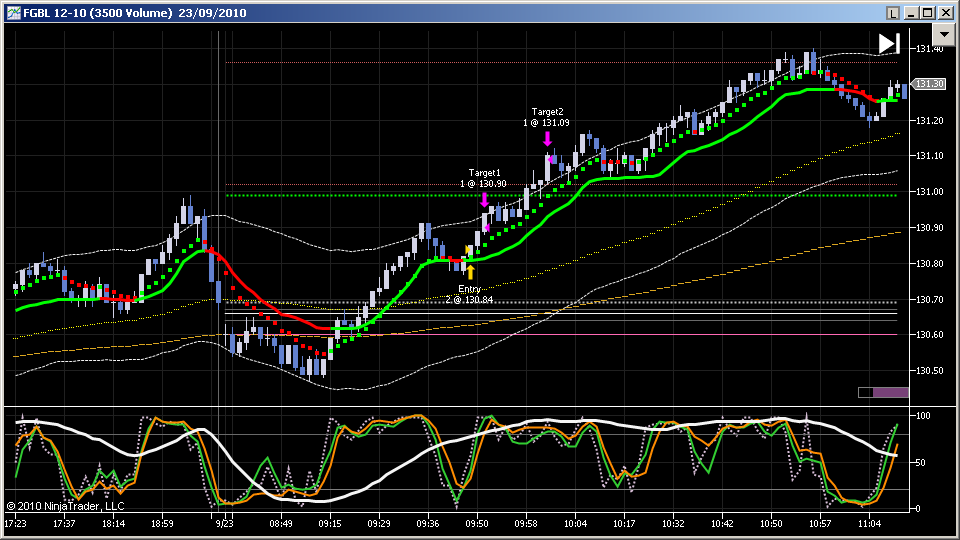
Task: Click the 10:04 time axis label
Action: [x=576, y=523]
